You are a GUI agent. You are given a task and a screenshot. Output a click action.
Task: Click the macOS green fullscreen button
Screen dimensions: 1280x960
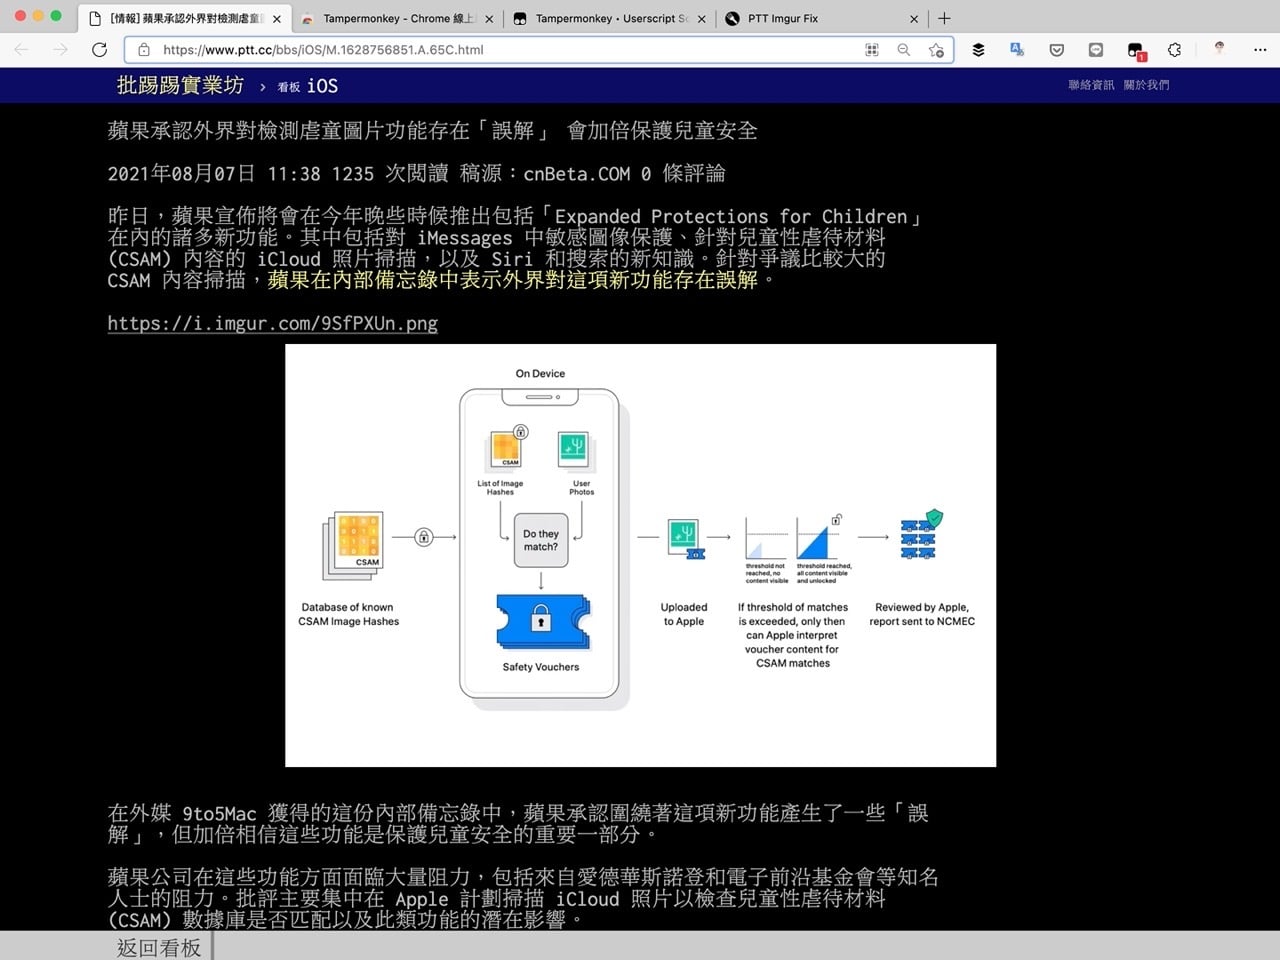[x=56, y=16]
